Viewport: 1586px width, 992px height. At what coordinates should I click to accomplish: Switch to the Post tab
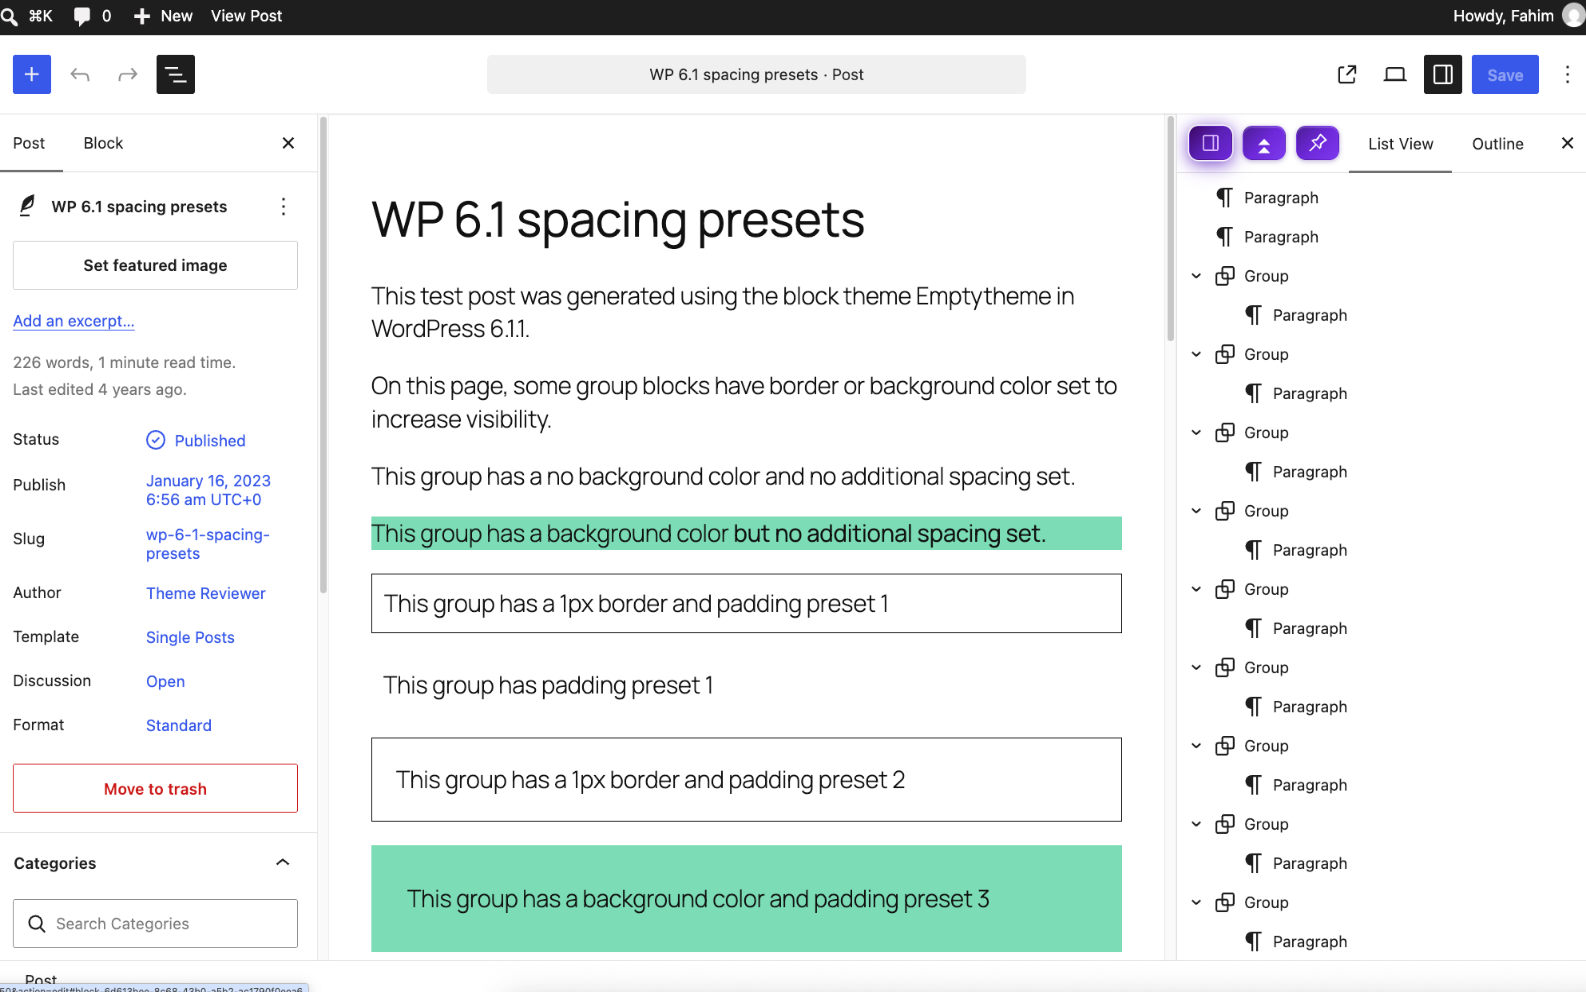[29, 143]
